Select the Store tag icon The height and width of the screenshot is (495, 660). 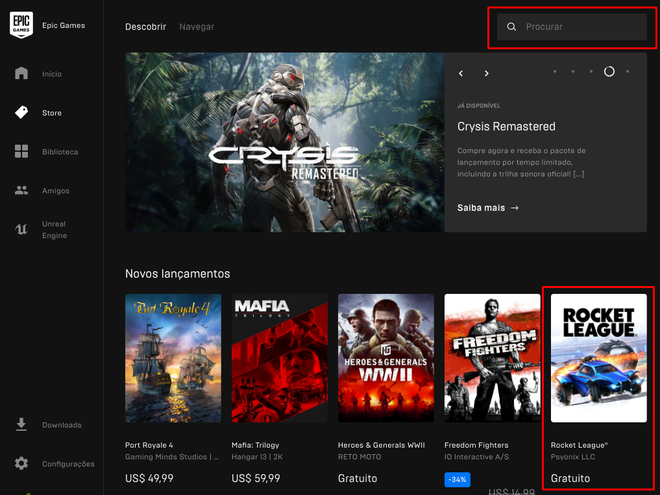(21, 112)
